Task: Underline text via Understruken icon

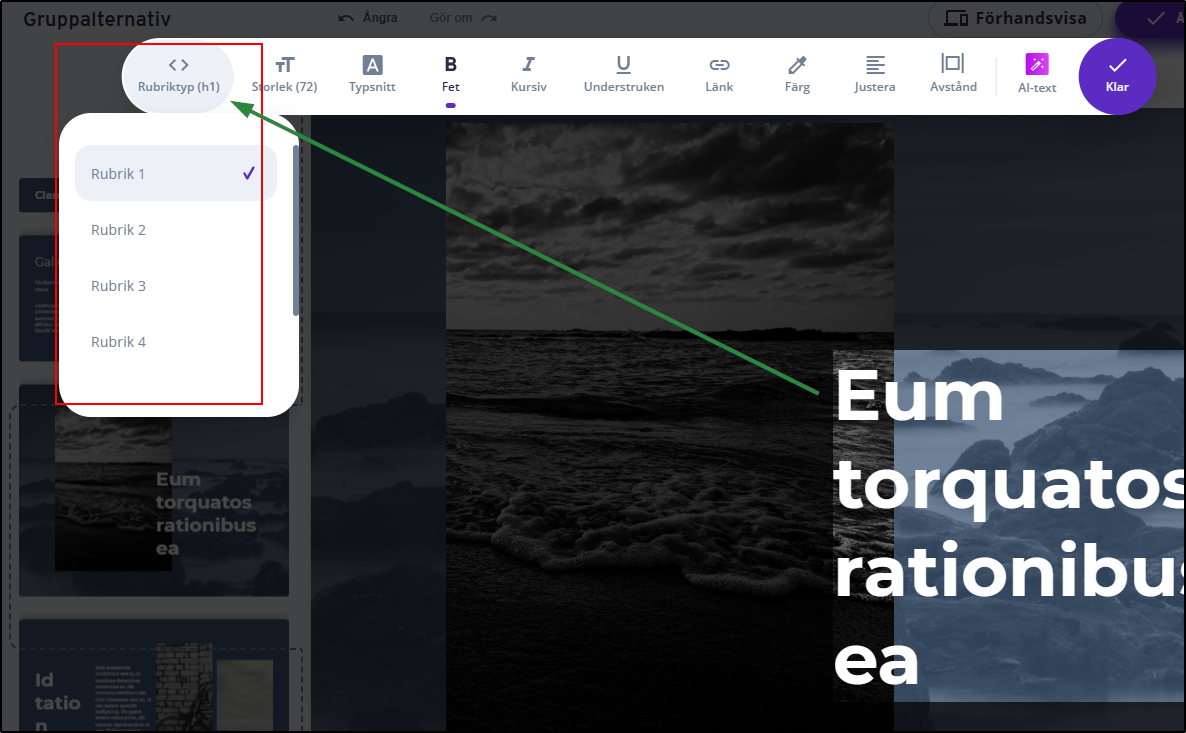Action: [x=623, y=75]
